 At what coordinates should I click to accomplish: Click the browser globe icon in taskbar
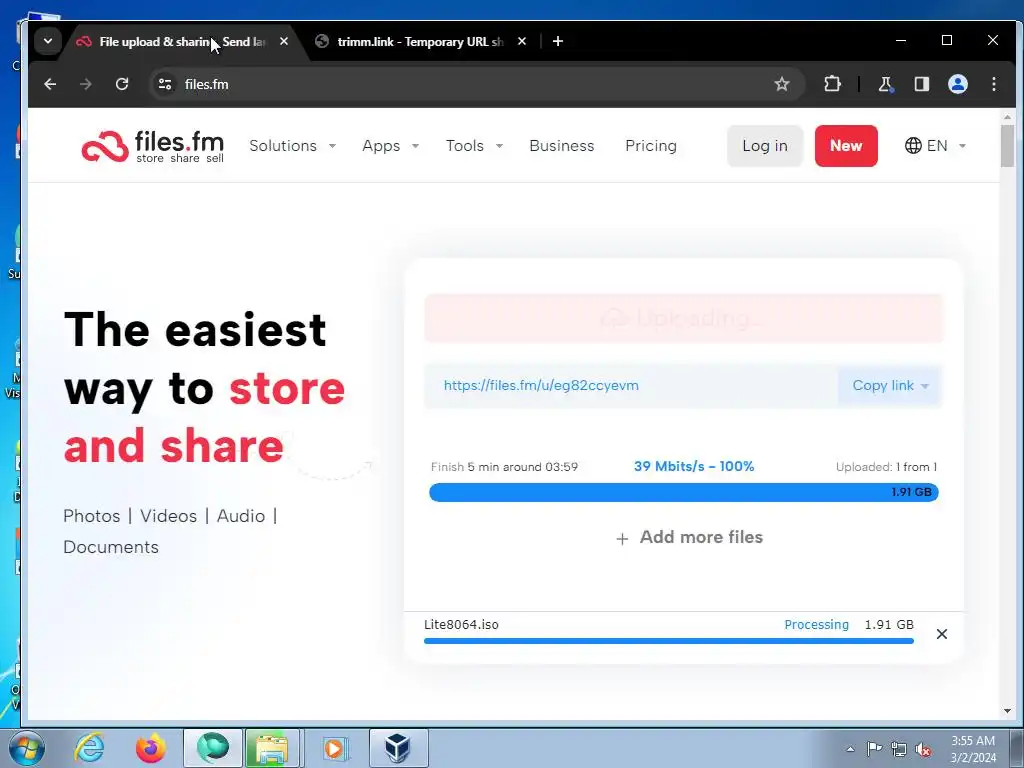point(213,748)
